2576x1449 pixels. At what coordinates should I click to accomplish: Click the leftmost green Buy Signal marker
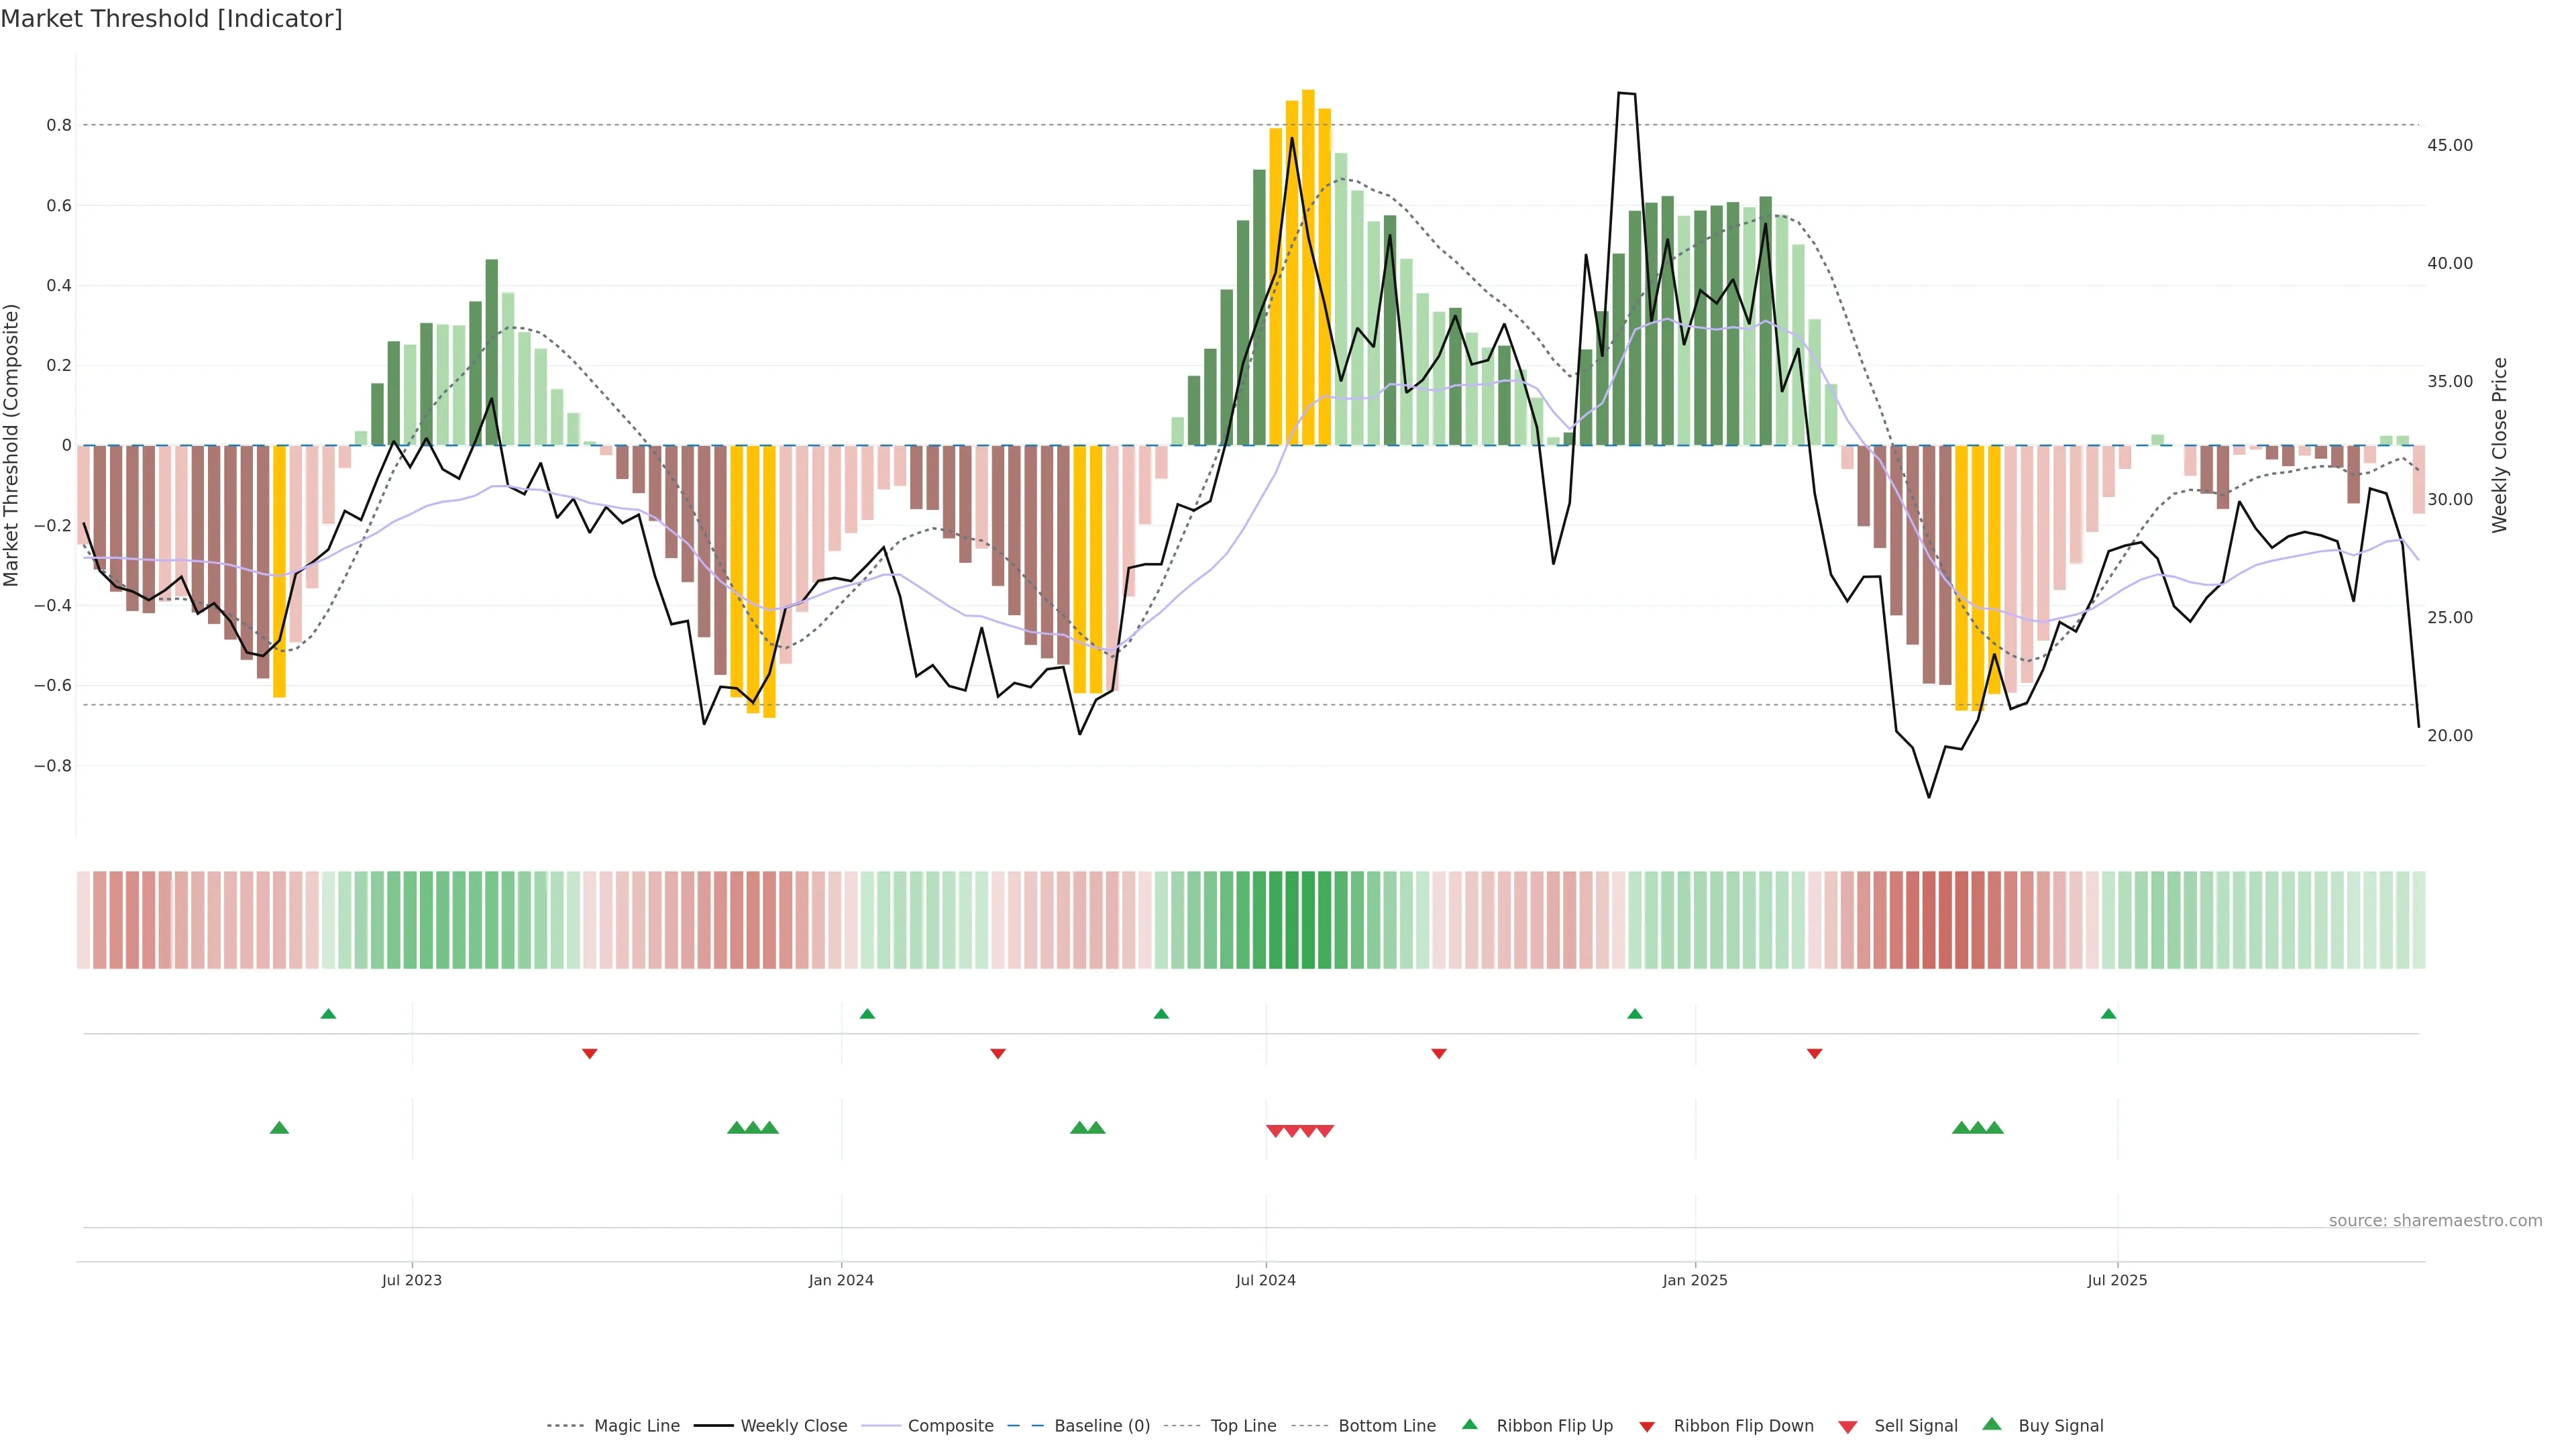click(x=279, y=1128)
